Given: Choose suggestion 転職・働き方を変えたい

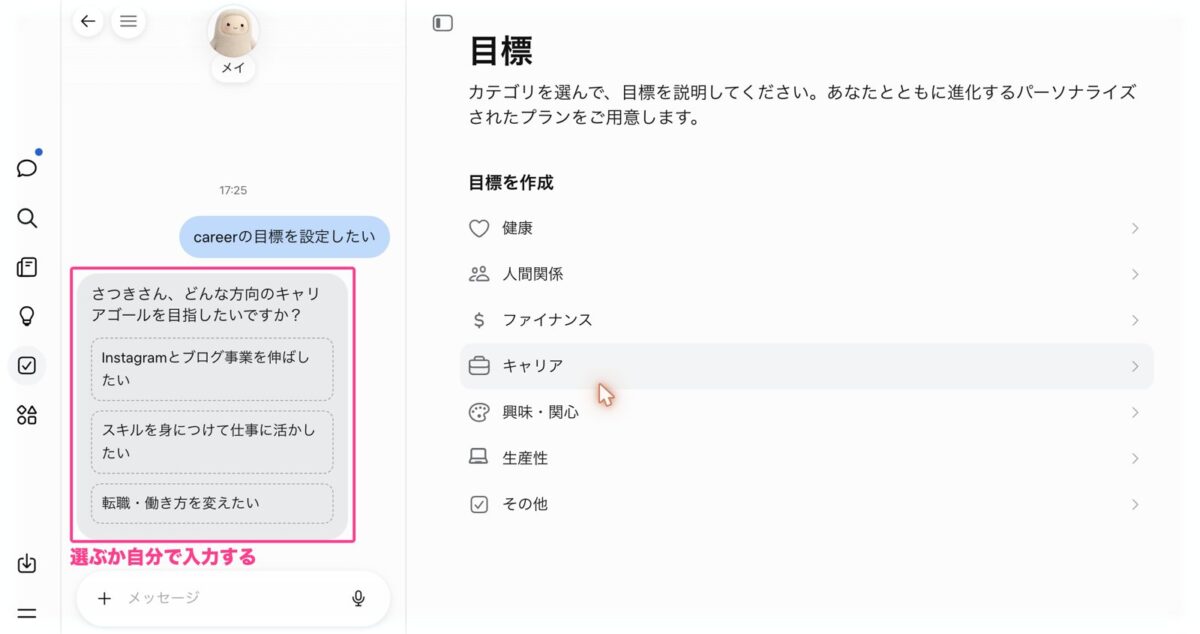Looking at the screenshot, I should point(212,503).
